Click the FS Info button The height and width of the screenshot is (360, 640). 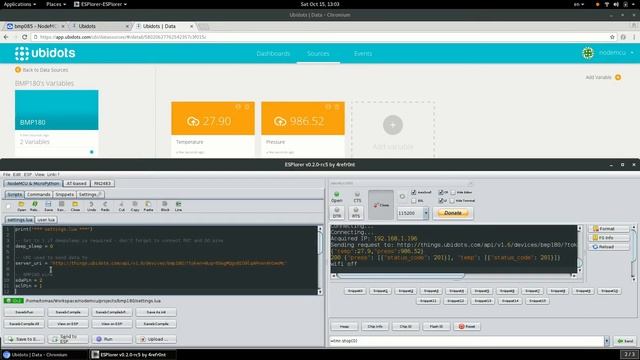coord(609,238)
